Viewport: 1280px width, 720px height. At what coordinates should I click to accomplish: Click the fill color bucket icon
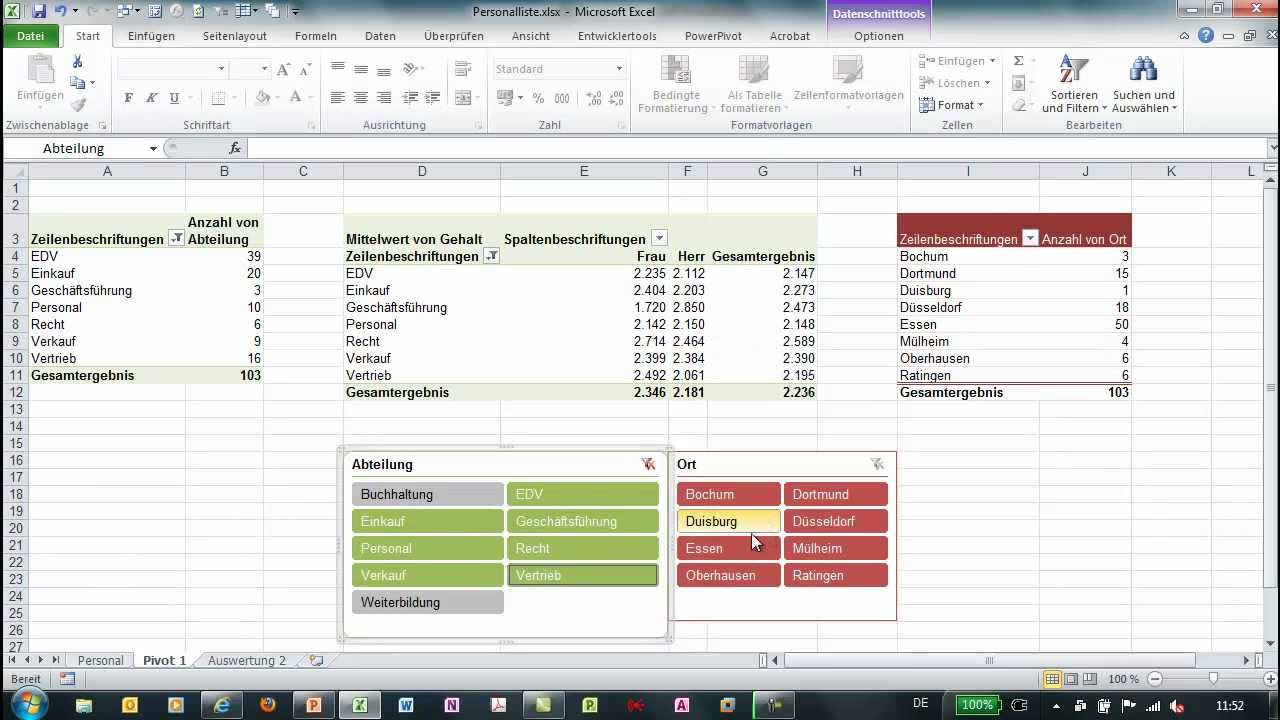click(262, 98)
